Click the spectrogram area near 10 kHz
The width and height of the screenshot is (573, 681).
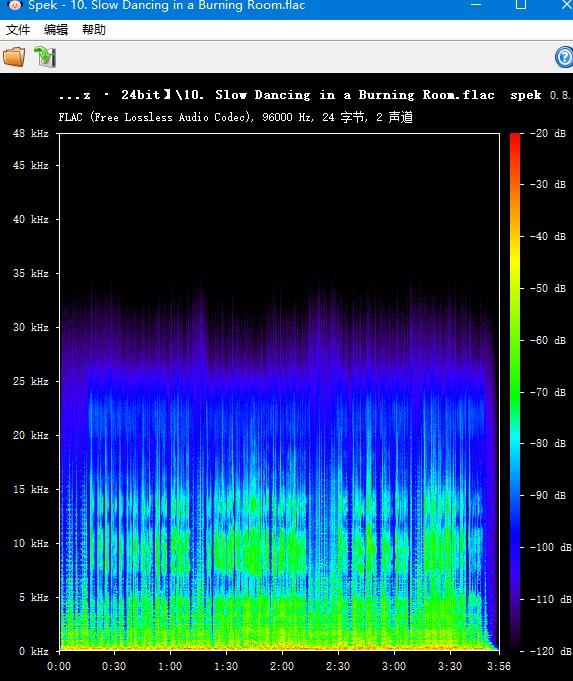pyautogui.click(x=279, y=543)
